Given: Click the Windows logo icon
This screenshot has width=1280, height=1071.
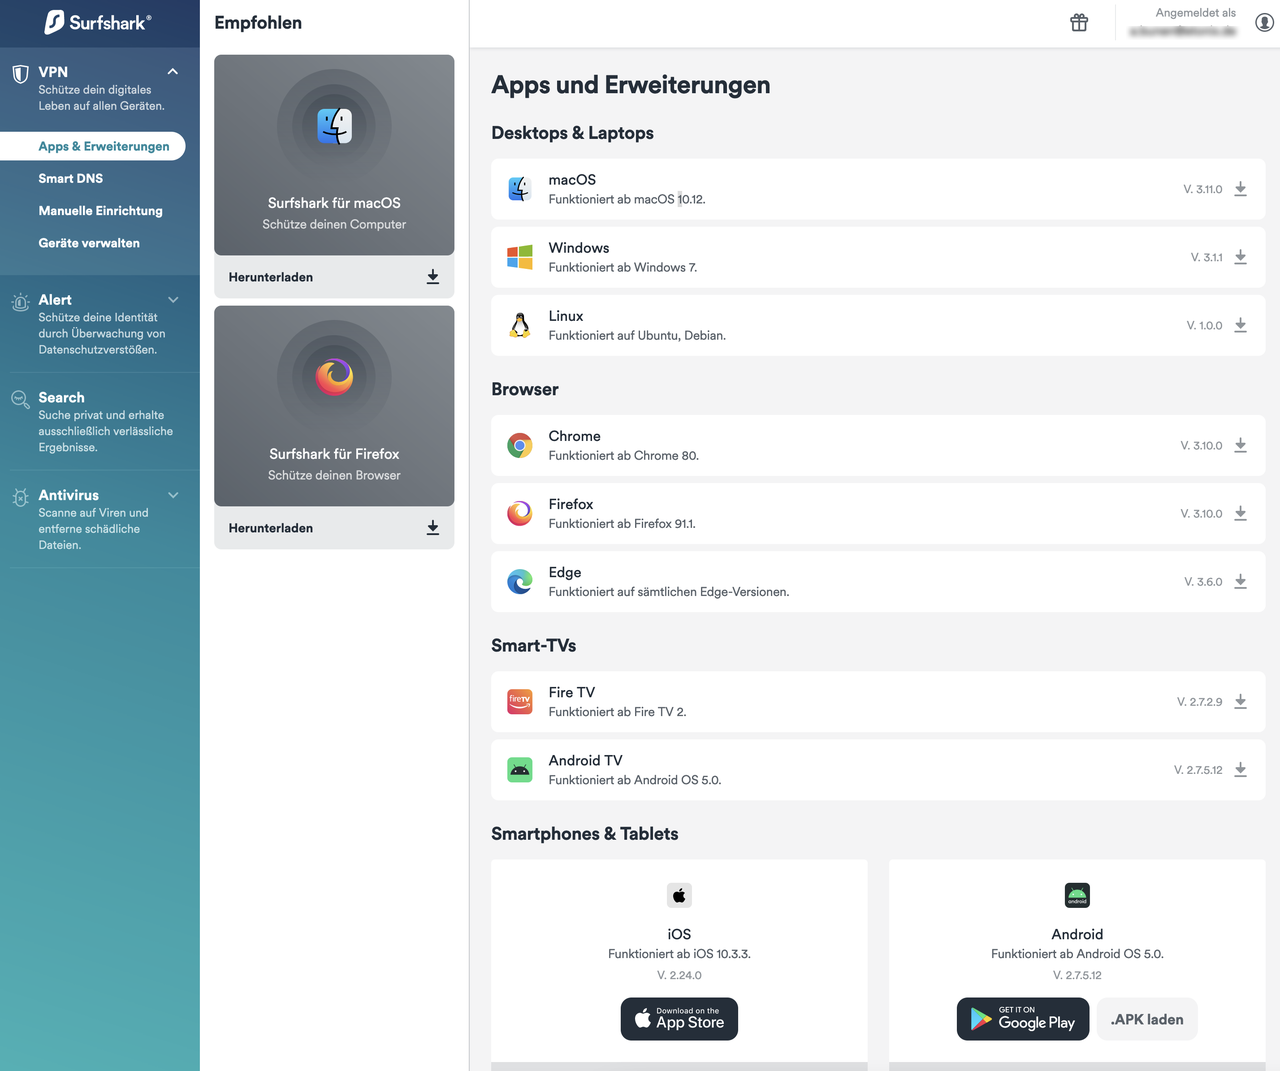Looking at the screenshot, I should tap(520, 257).
